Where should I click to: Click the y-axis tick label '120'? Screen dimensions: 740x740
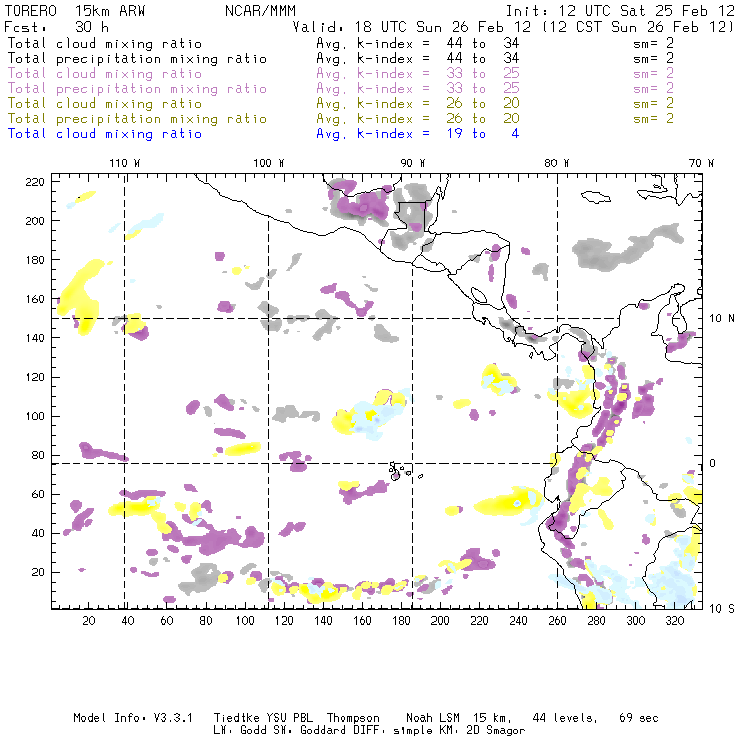tap(35, 377)
